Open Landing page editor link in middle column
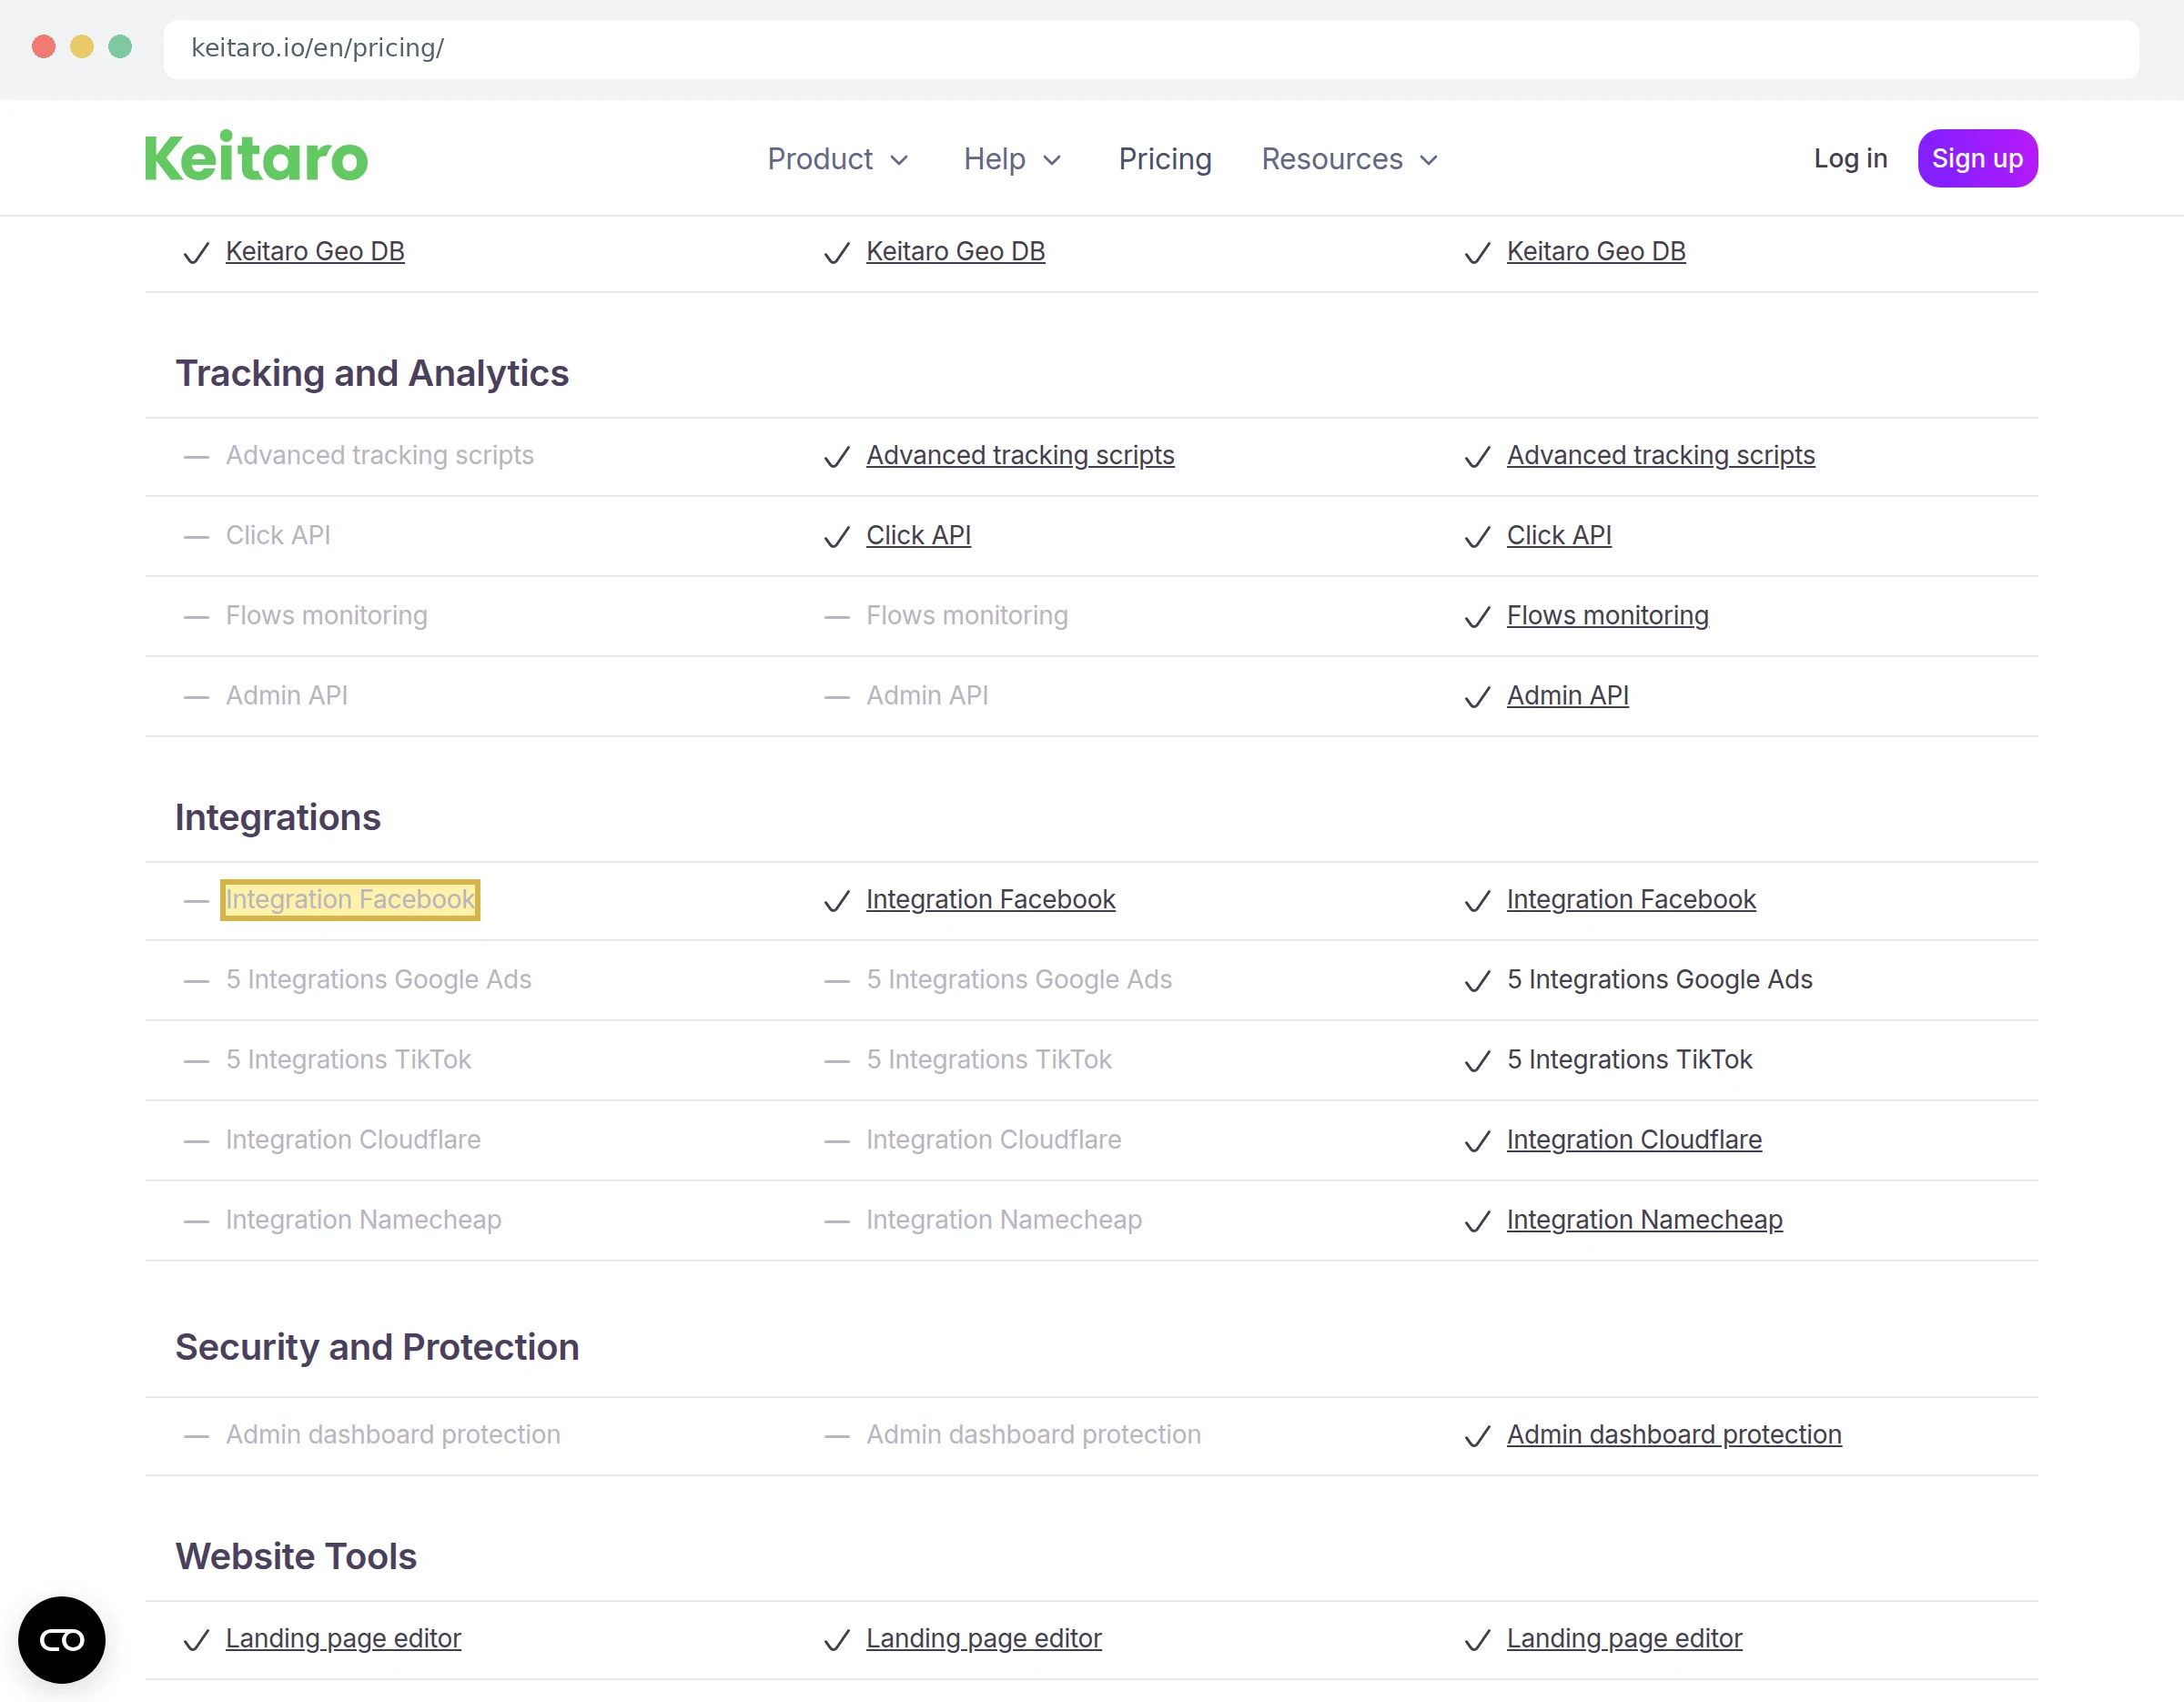 click(x=984, y=1638)
